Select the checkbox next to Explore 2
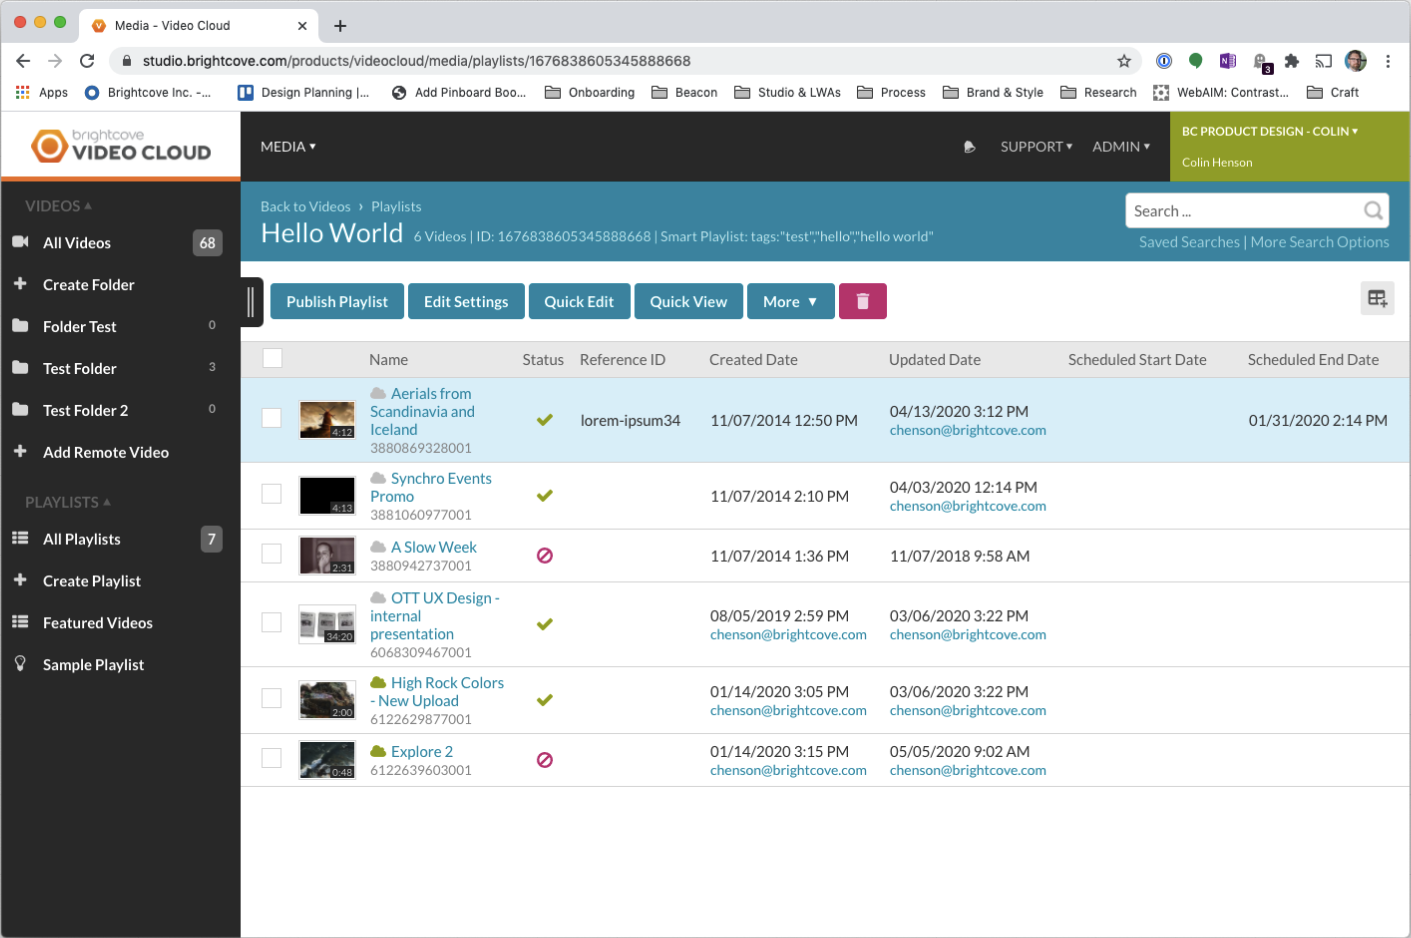This screenshot has width=1411, height=938. pos(271,758)
